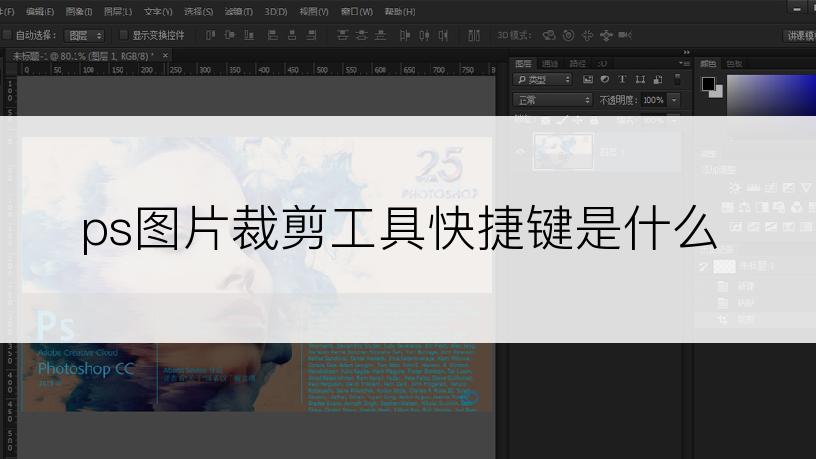
Task: Select 3D mode slide object icon
Action: tap(606, 35)
